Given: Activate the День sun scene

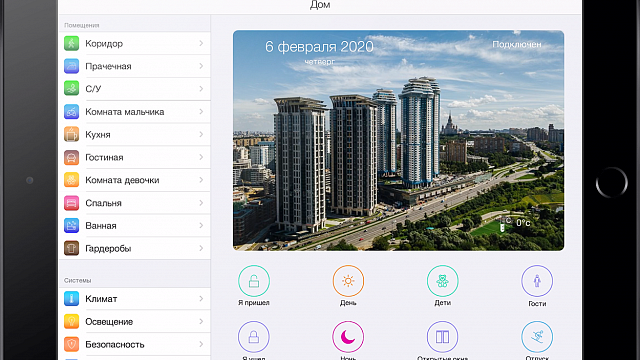Looking at the screenshot, I should [x=348, y=281].
